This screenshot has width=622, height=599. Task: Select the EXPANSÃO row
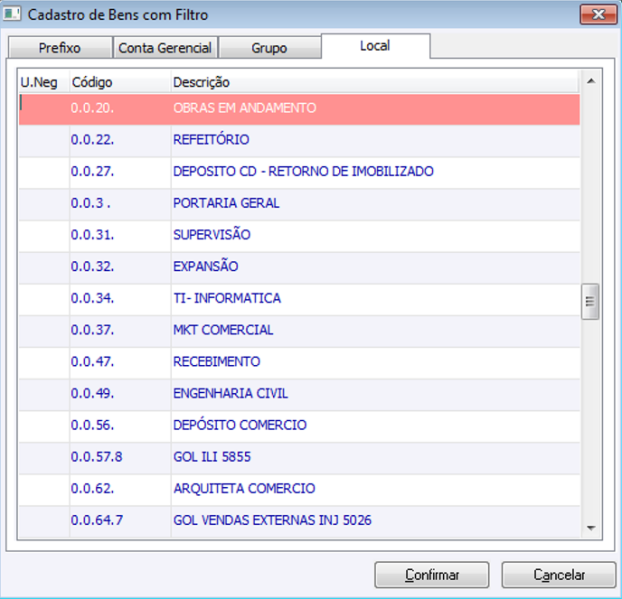[299, 267]
